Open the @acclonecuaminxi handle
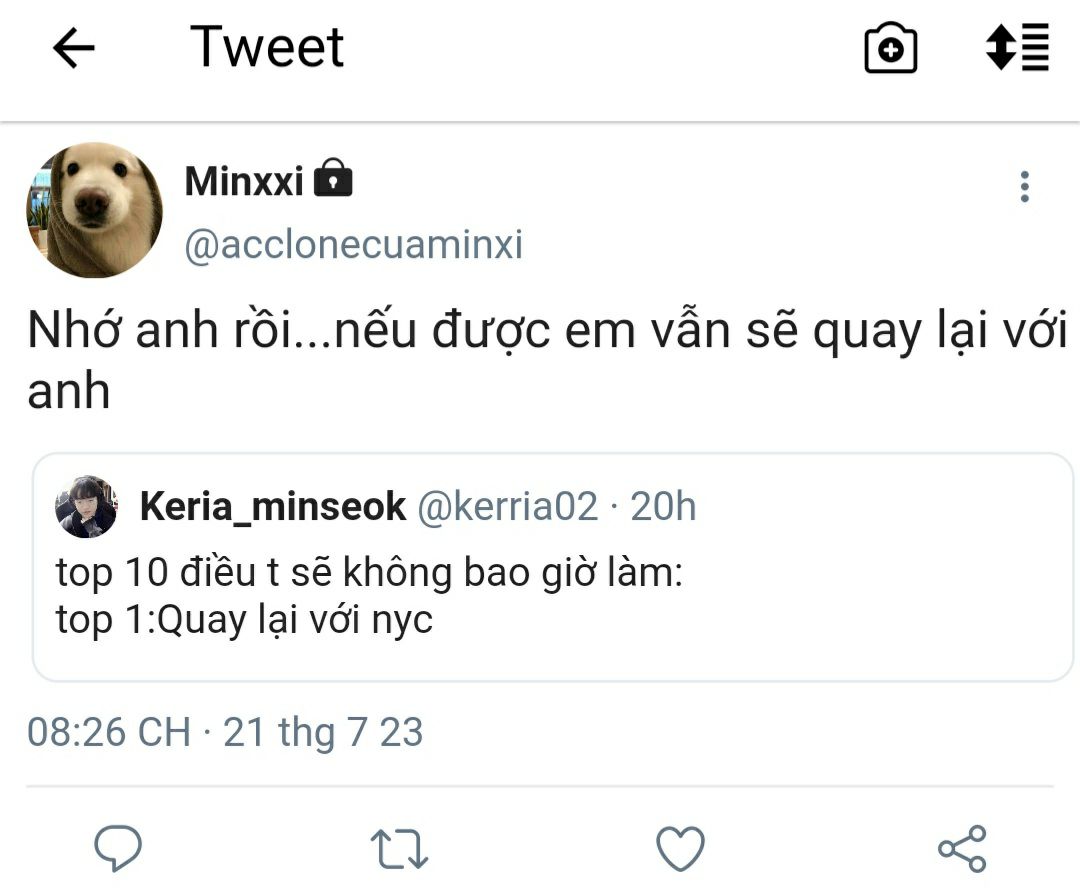 coord(353,245)
